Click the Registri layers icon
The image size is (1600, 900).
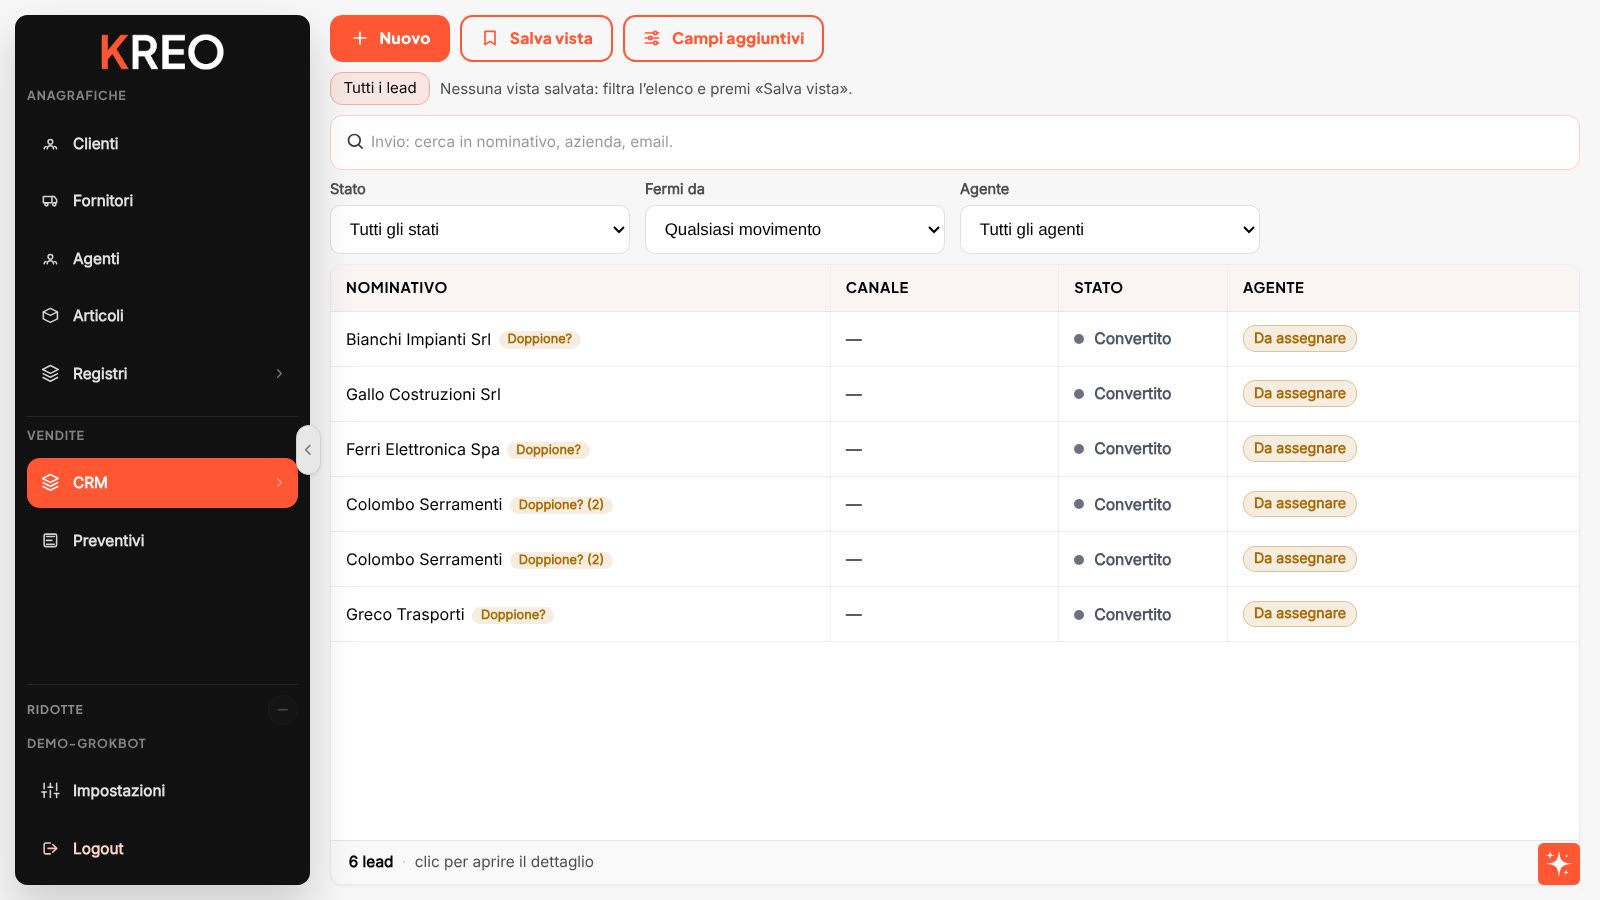(50, 374)
